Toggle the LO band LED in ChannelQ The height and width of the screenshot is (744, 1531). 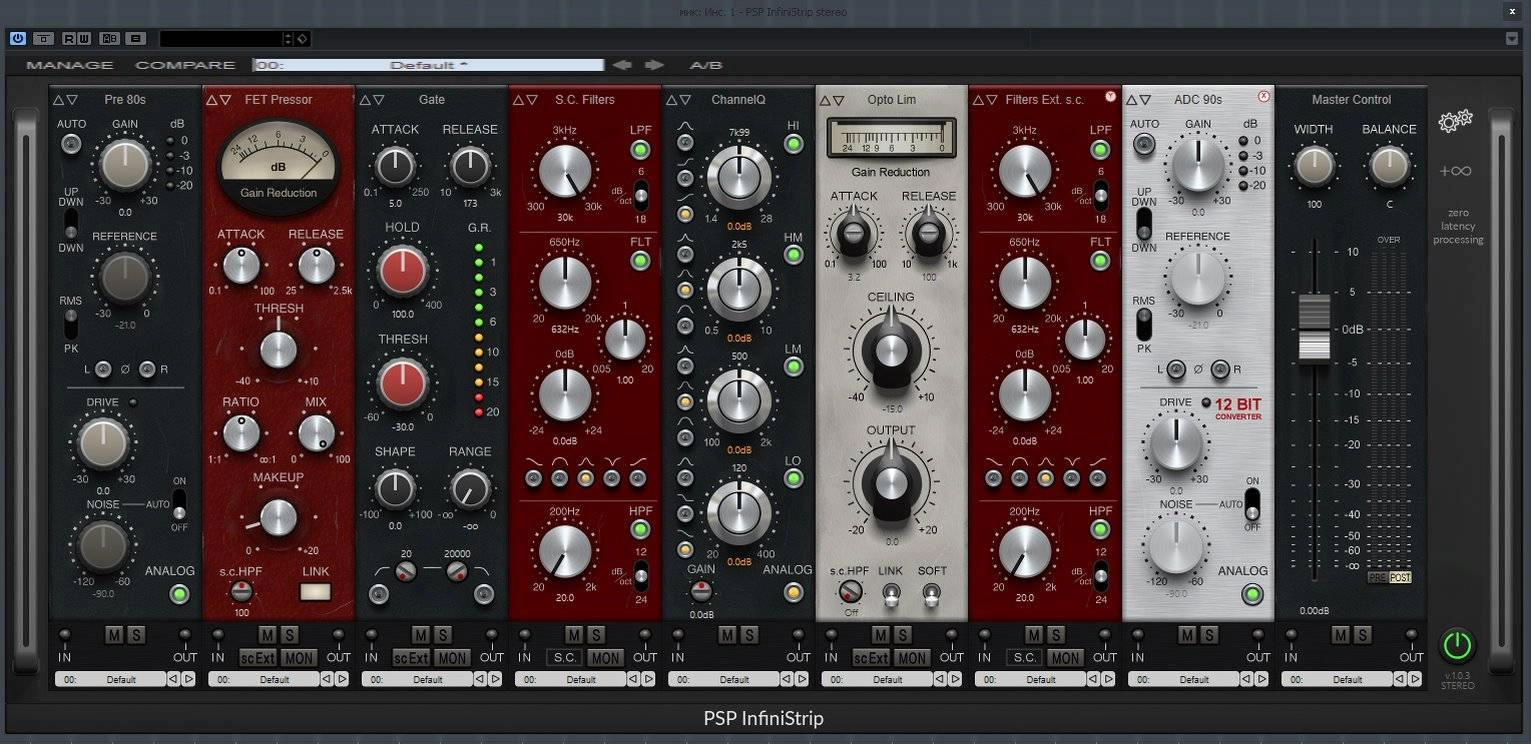tap(794, 478)
